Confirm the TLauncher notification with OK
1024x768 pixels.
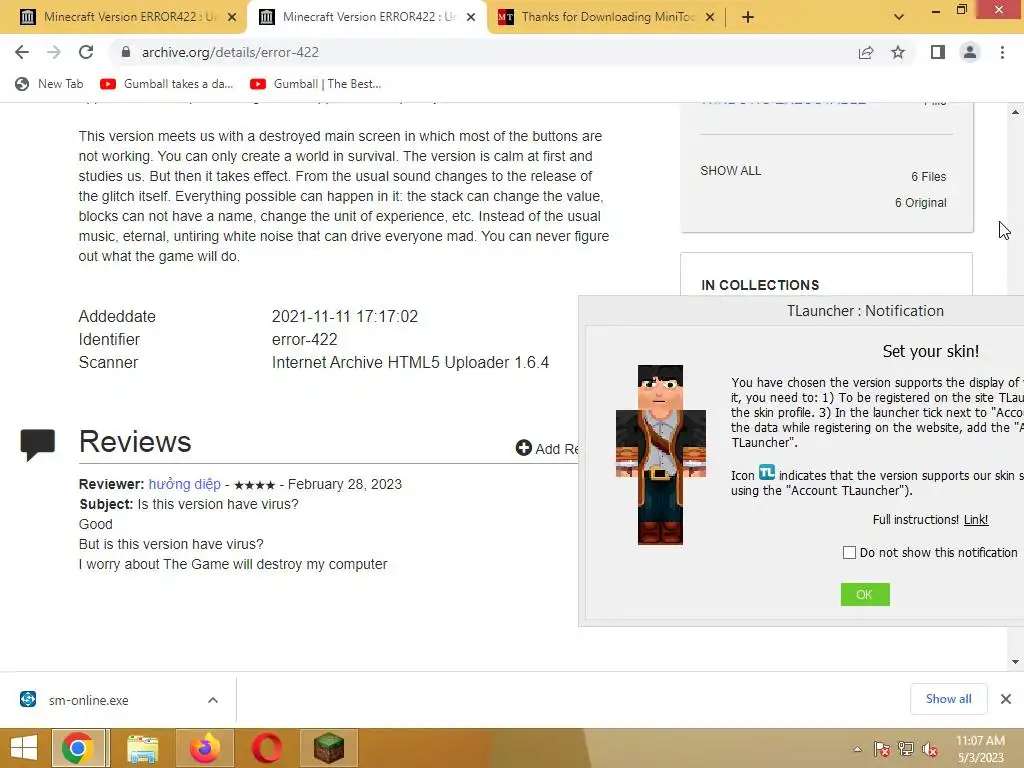click(865, 594)
